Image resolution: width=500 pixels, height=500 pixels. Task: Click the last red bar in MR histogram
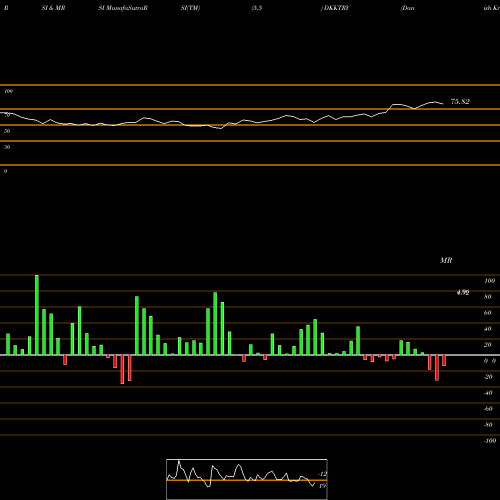point(444,360)
